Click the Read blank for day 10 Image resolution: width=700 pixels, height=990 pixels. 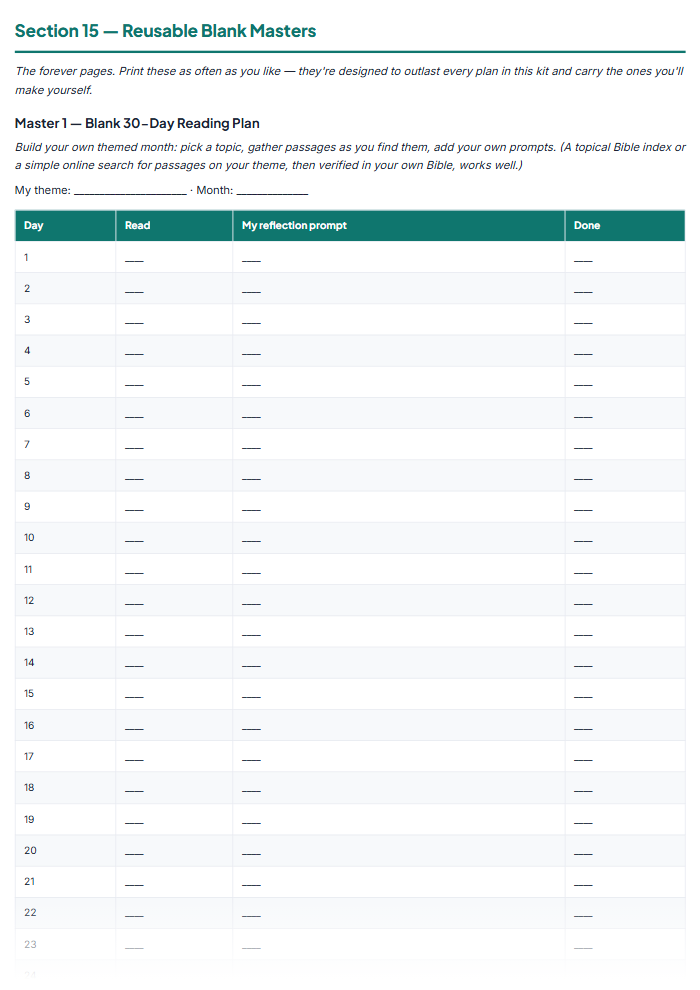click(x=134, y=540)
